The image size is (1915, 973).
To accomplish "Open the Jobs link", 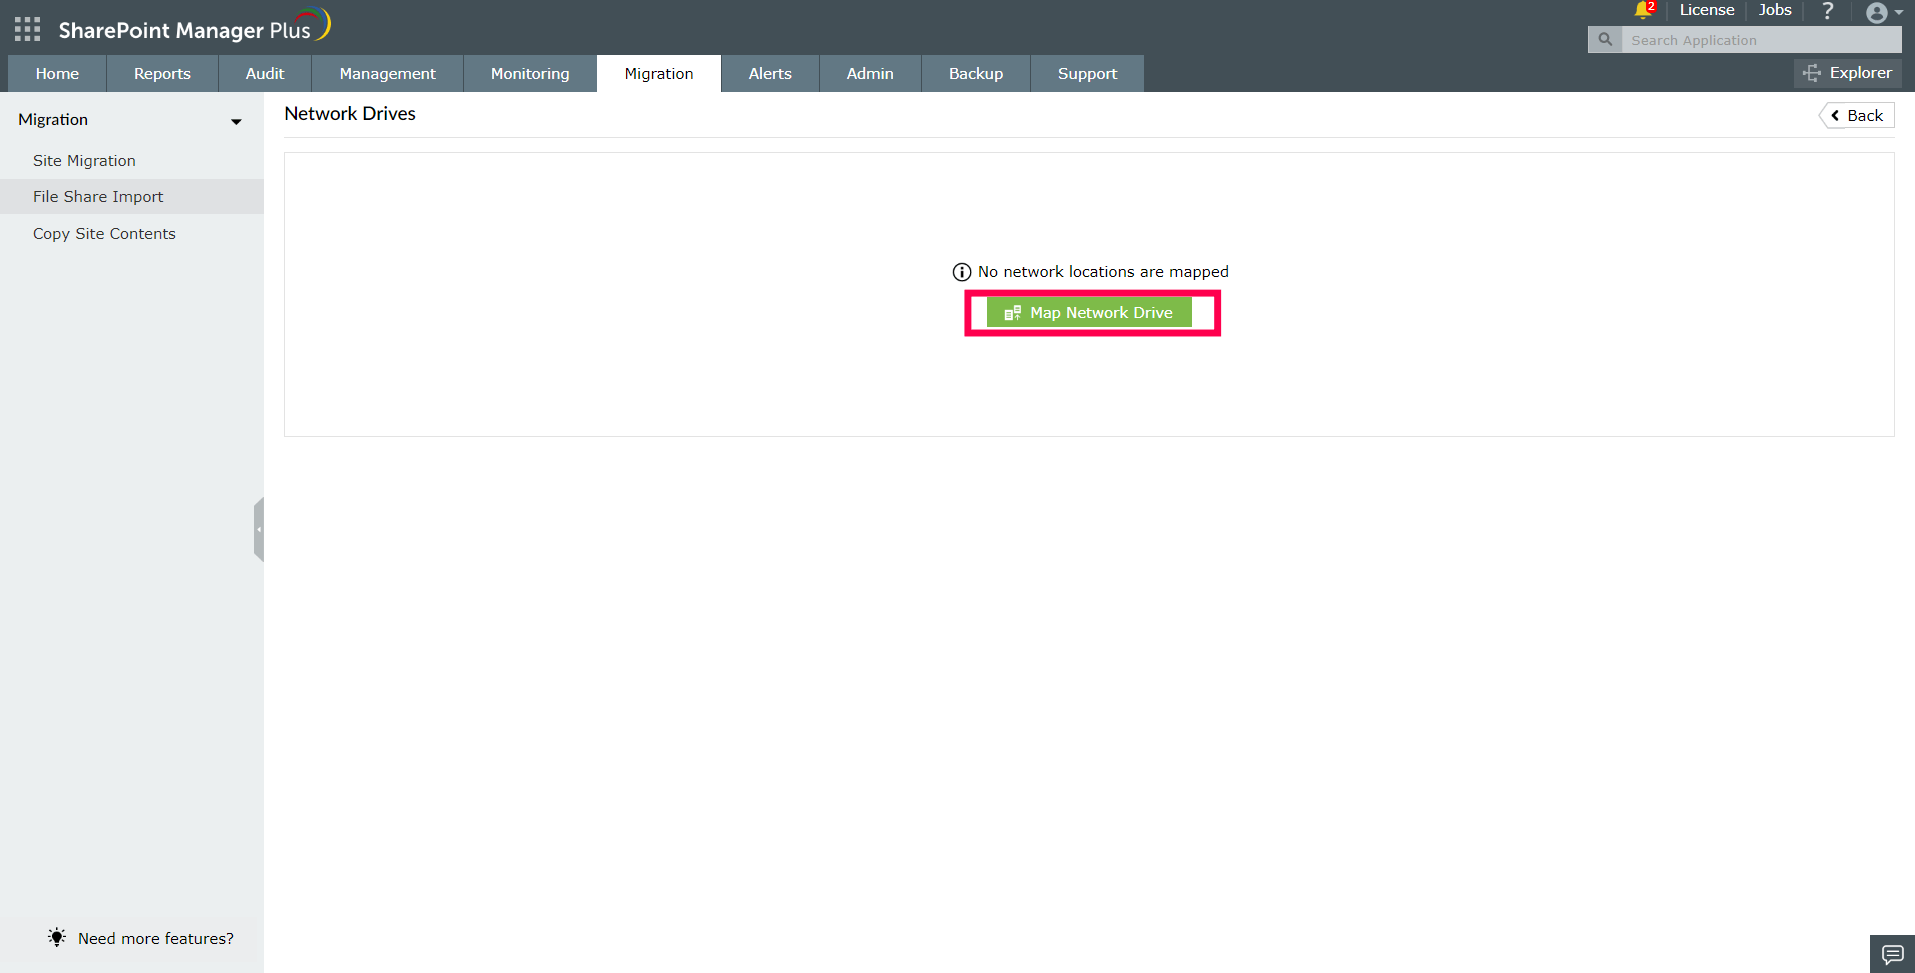I will pyautogui.click(x=1775, y=10).
